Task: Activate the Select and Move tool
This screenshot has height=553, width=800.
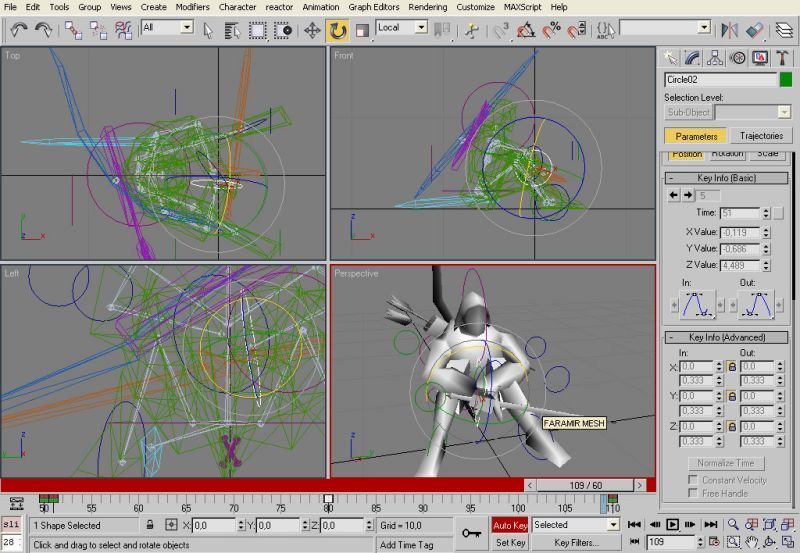Action: [312, 31]
